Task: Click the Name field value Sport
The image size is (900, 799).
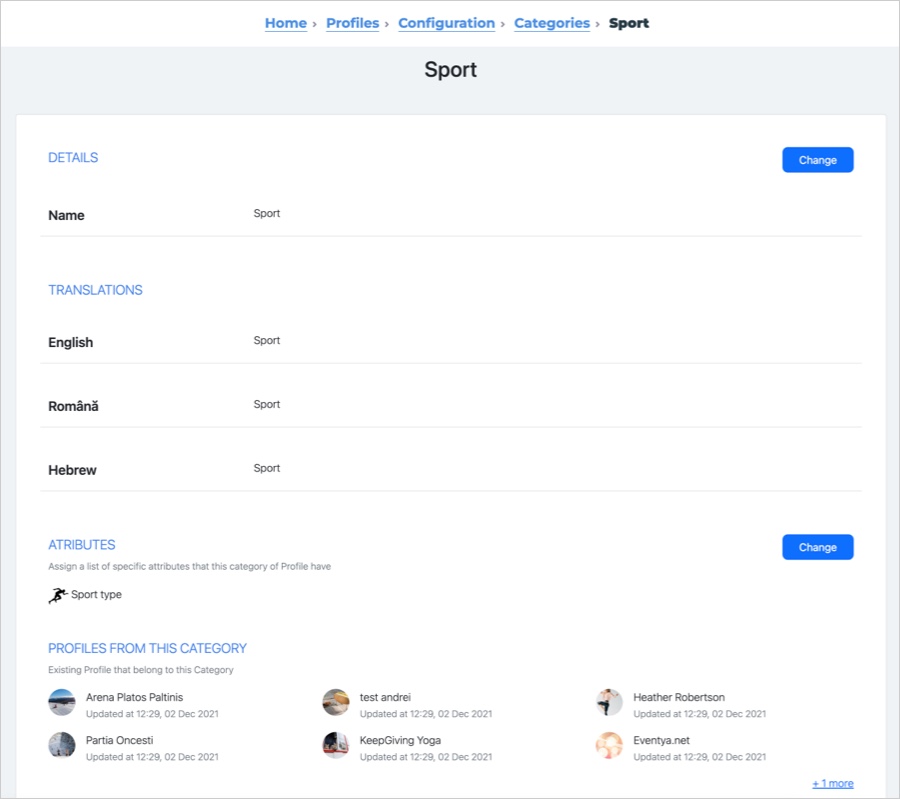Action: click(x=267, y=214)
